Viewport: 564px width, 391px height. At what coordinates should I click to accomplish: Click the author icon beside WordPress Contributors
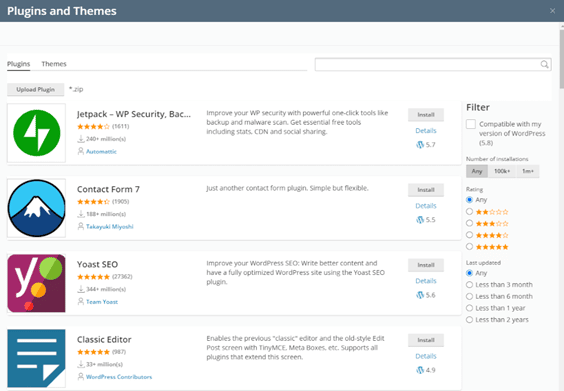click(81, 377)
